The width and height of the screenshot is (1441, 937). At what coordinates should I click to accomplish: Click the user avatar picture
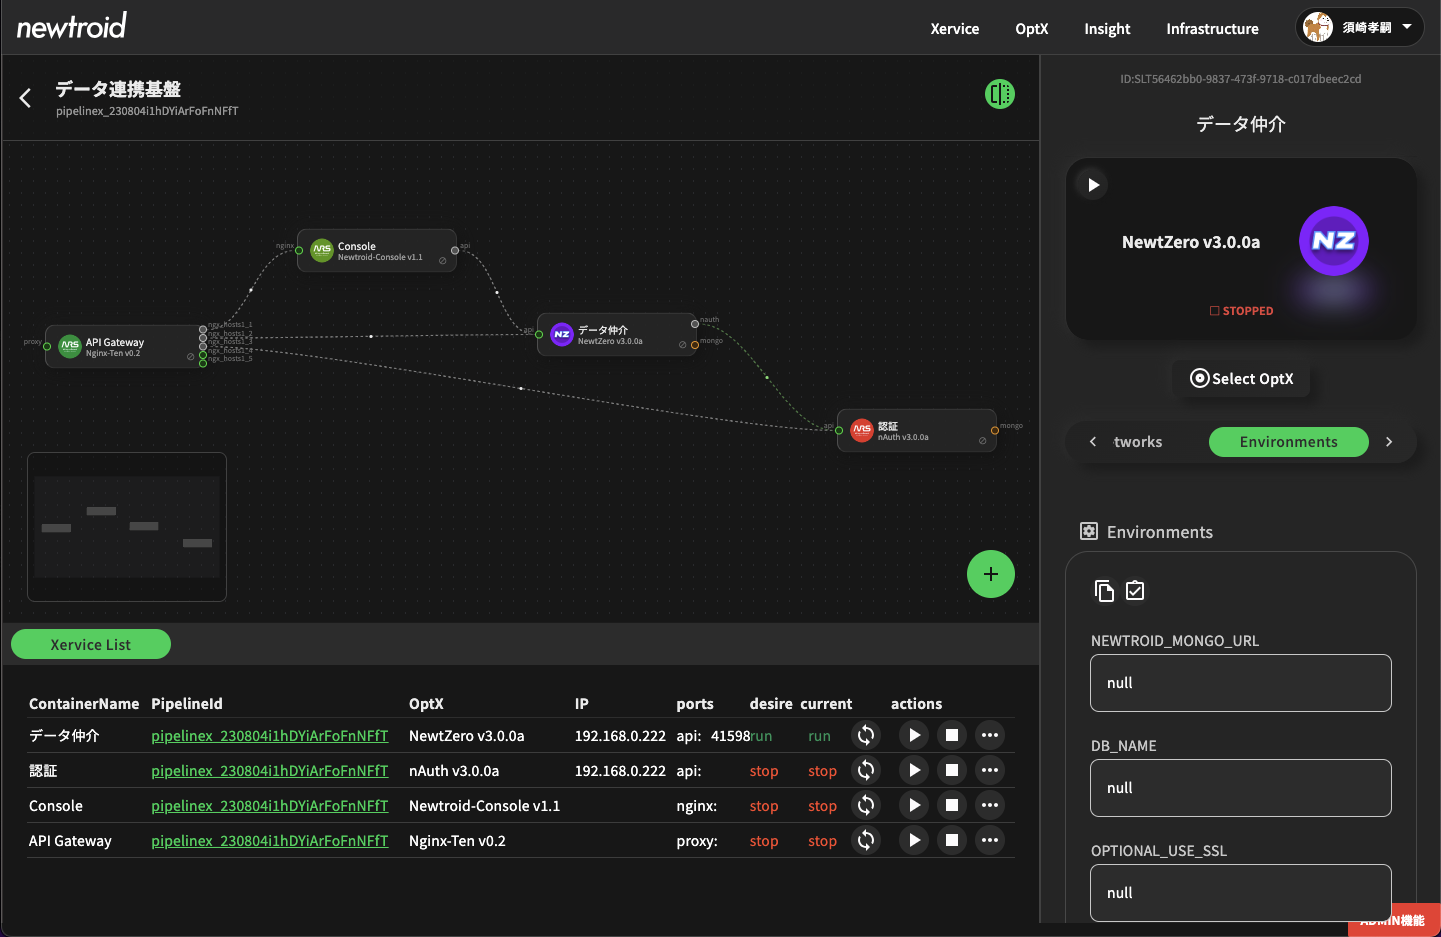1318,27
